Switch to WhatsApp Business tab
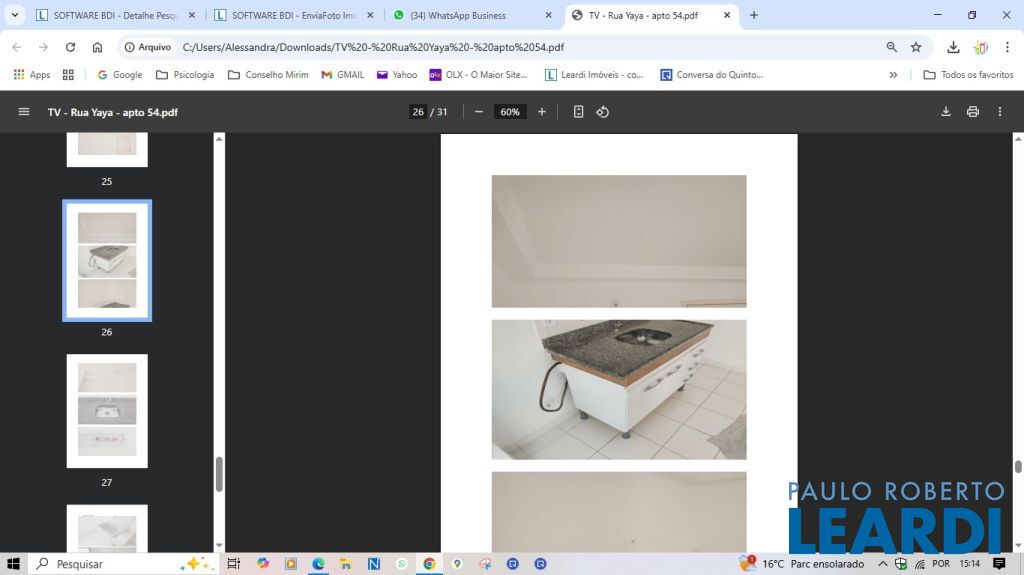Image resolution: width=1024 pixels, height=575 pixels. click(x=470, y=15)
